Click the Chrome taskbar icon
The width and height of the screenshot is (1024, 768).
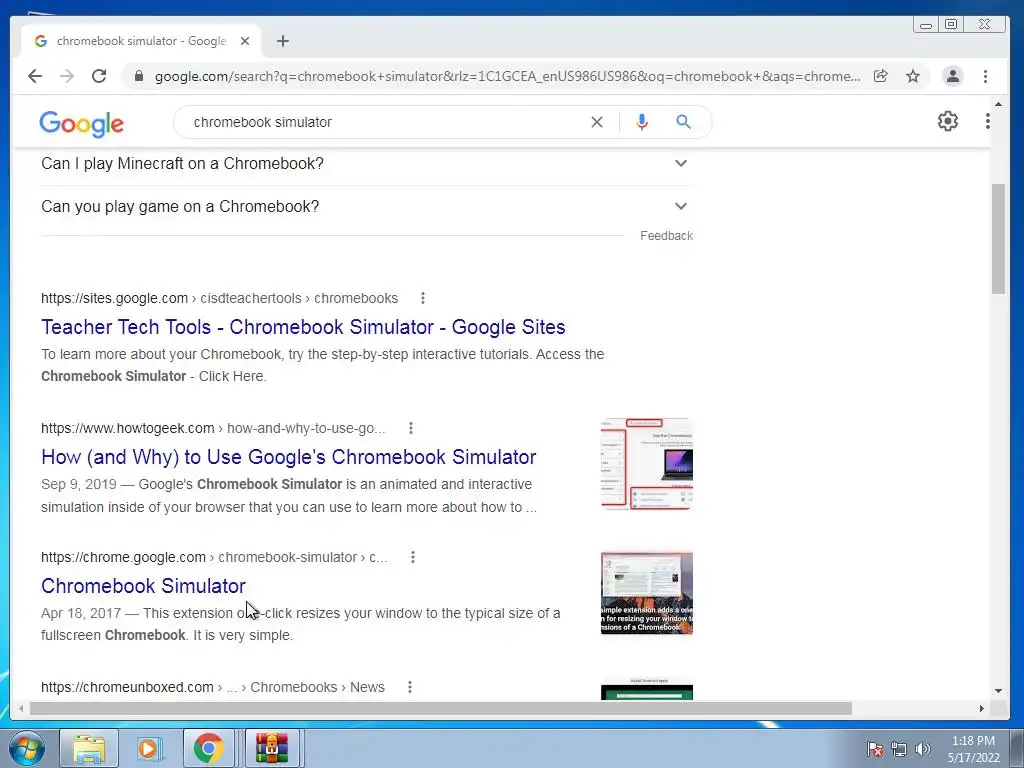click(208, 748)
